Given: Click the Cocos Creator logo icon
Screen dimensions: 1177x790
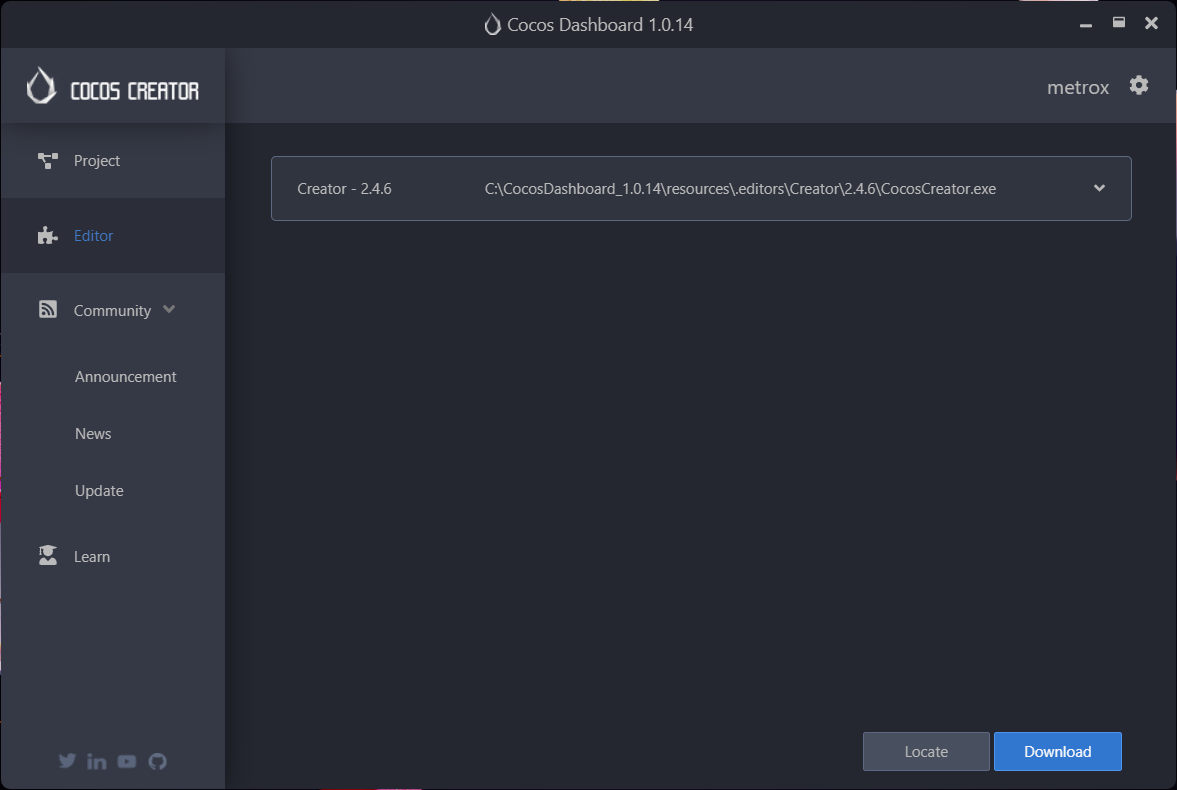Looking at the screenshot, I should [x=40, y=85].
